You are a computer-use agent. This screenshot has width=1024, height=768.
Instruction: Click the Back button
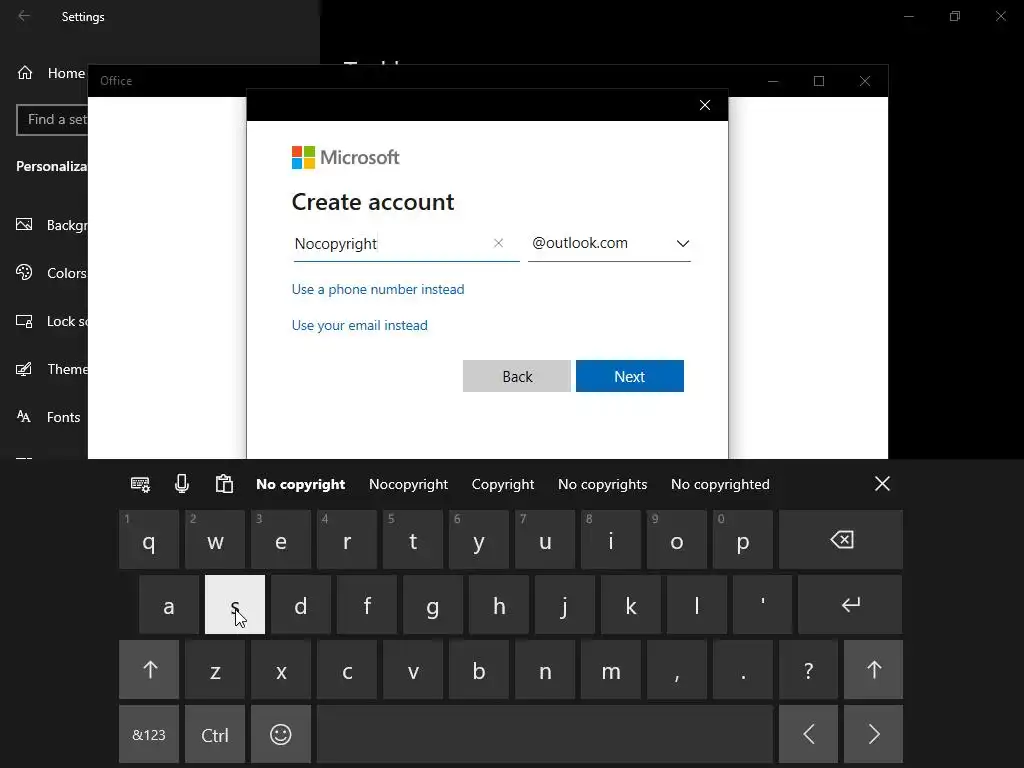(517, 376)
